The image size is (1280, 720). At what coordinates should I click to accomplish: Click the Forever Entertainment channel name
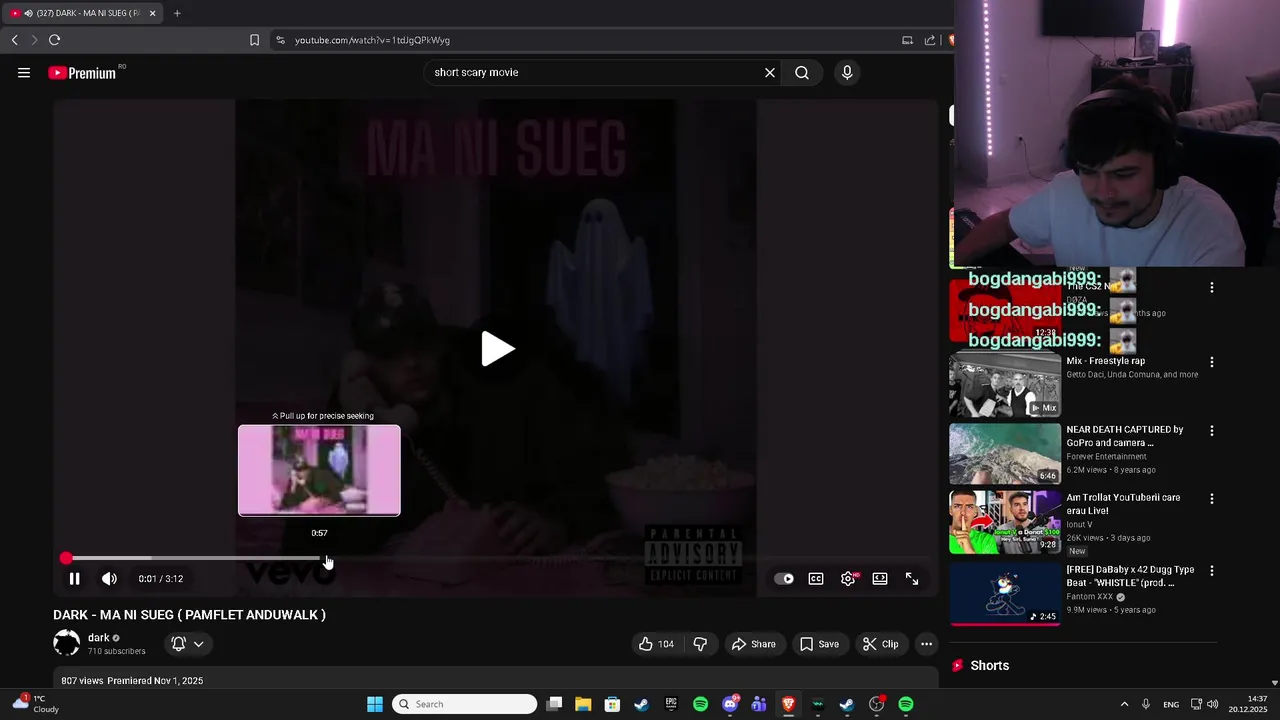1106,457
